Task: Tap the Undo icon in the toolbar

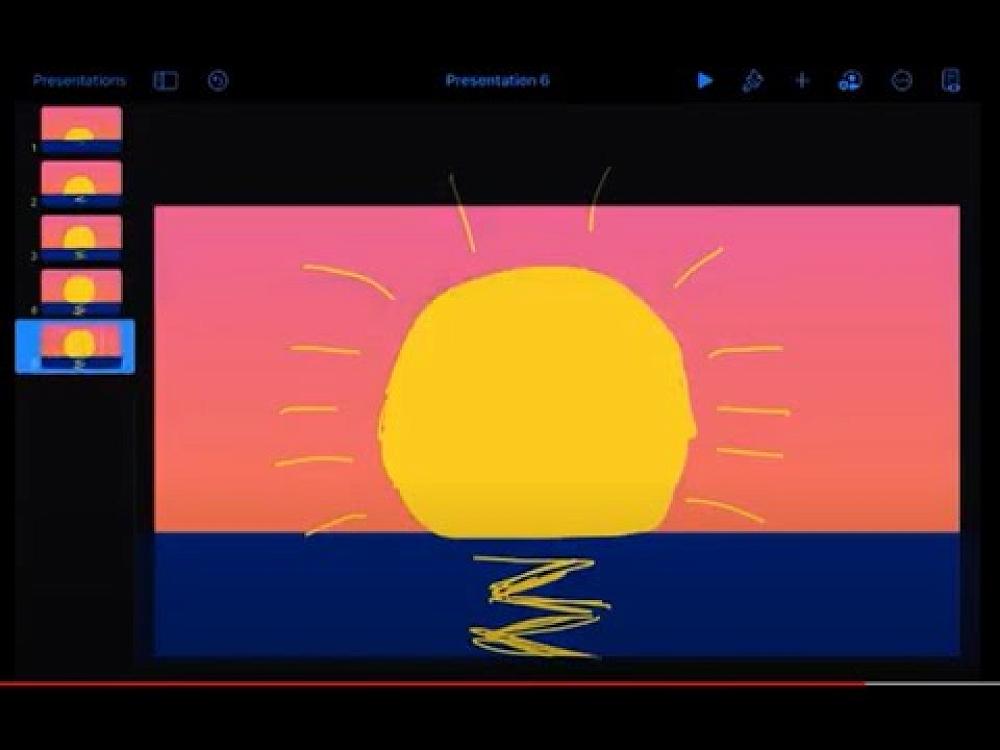Action: 216,79
